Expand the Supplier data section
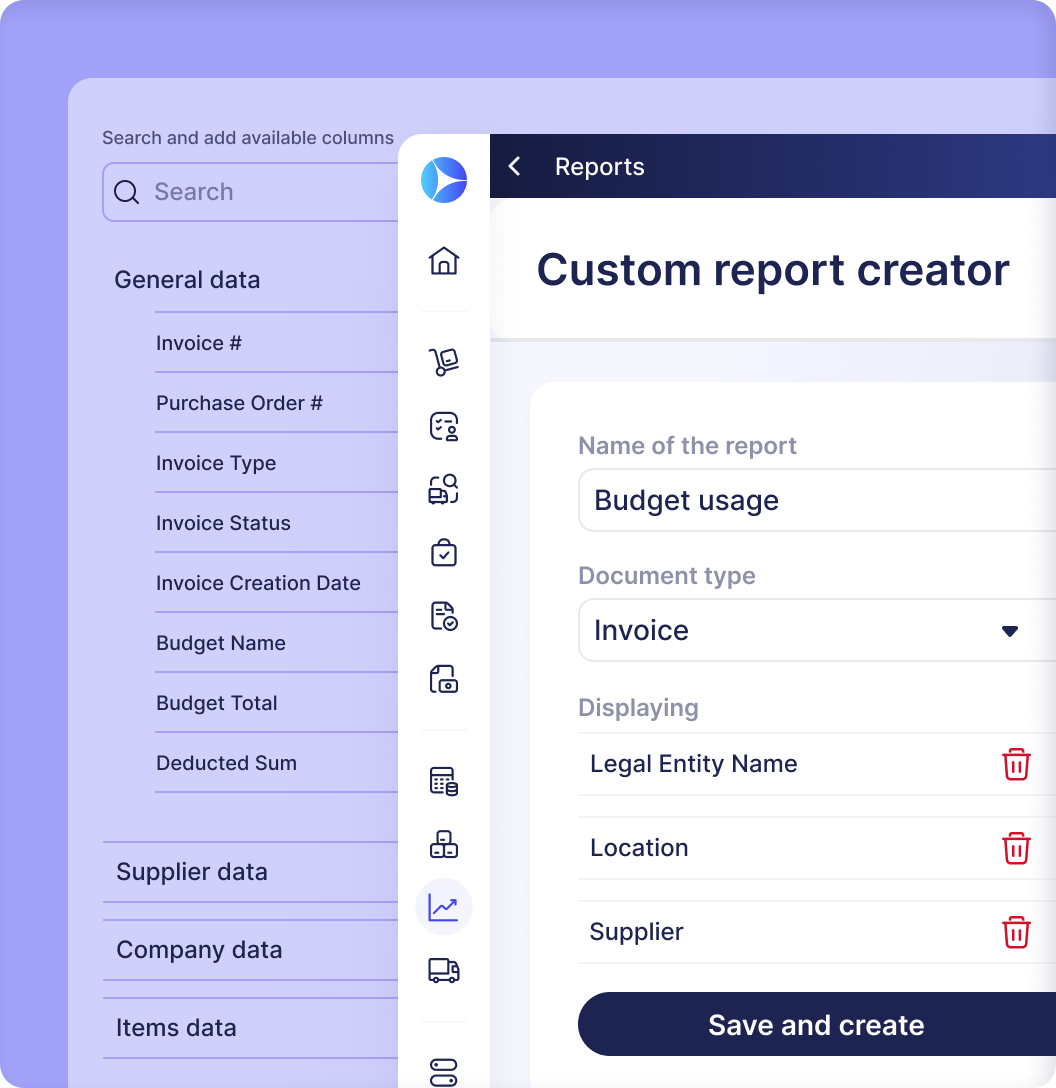Screen dimensions: 1056x1088 pos(192,872)
